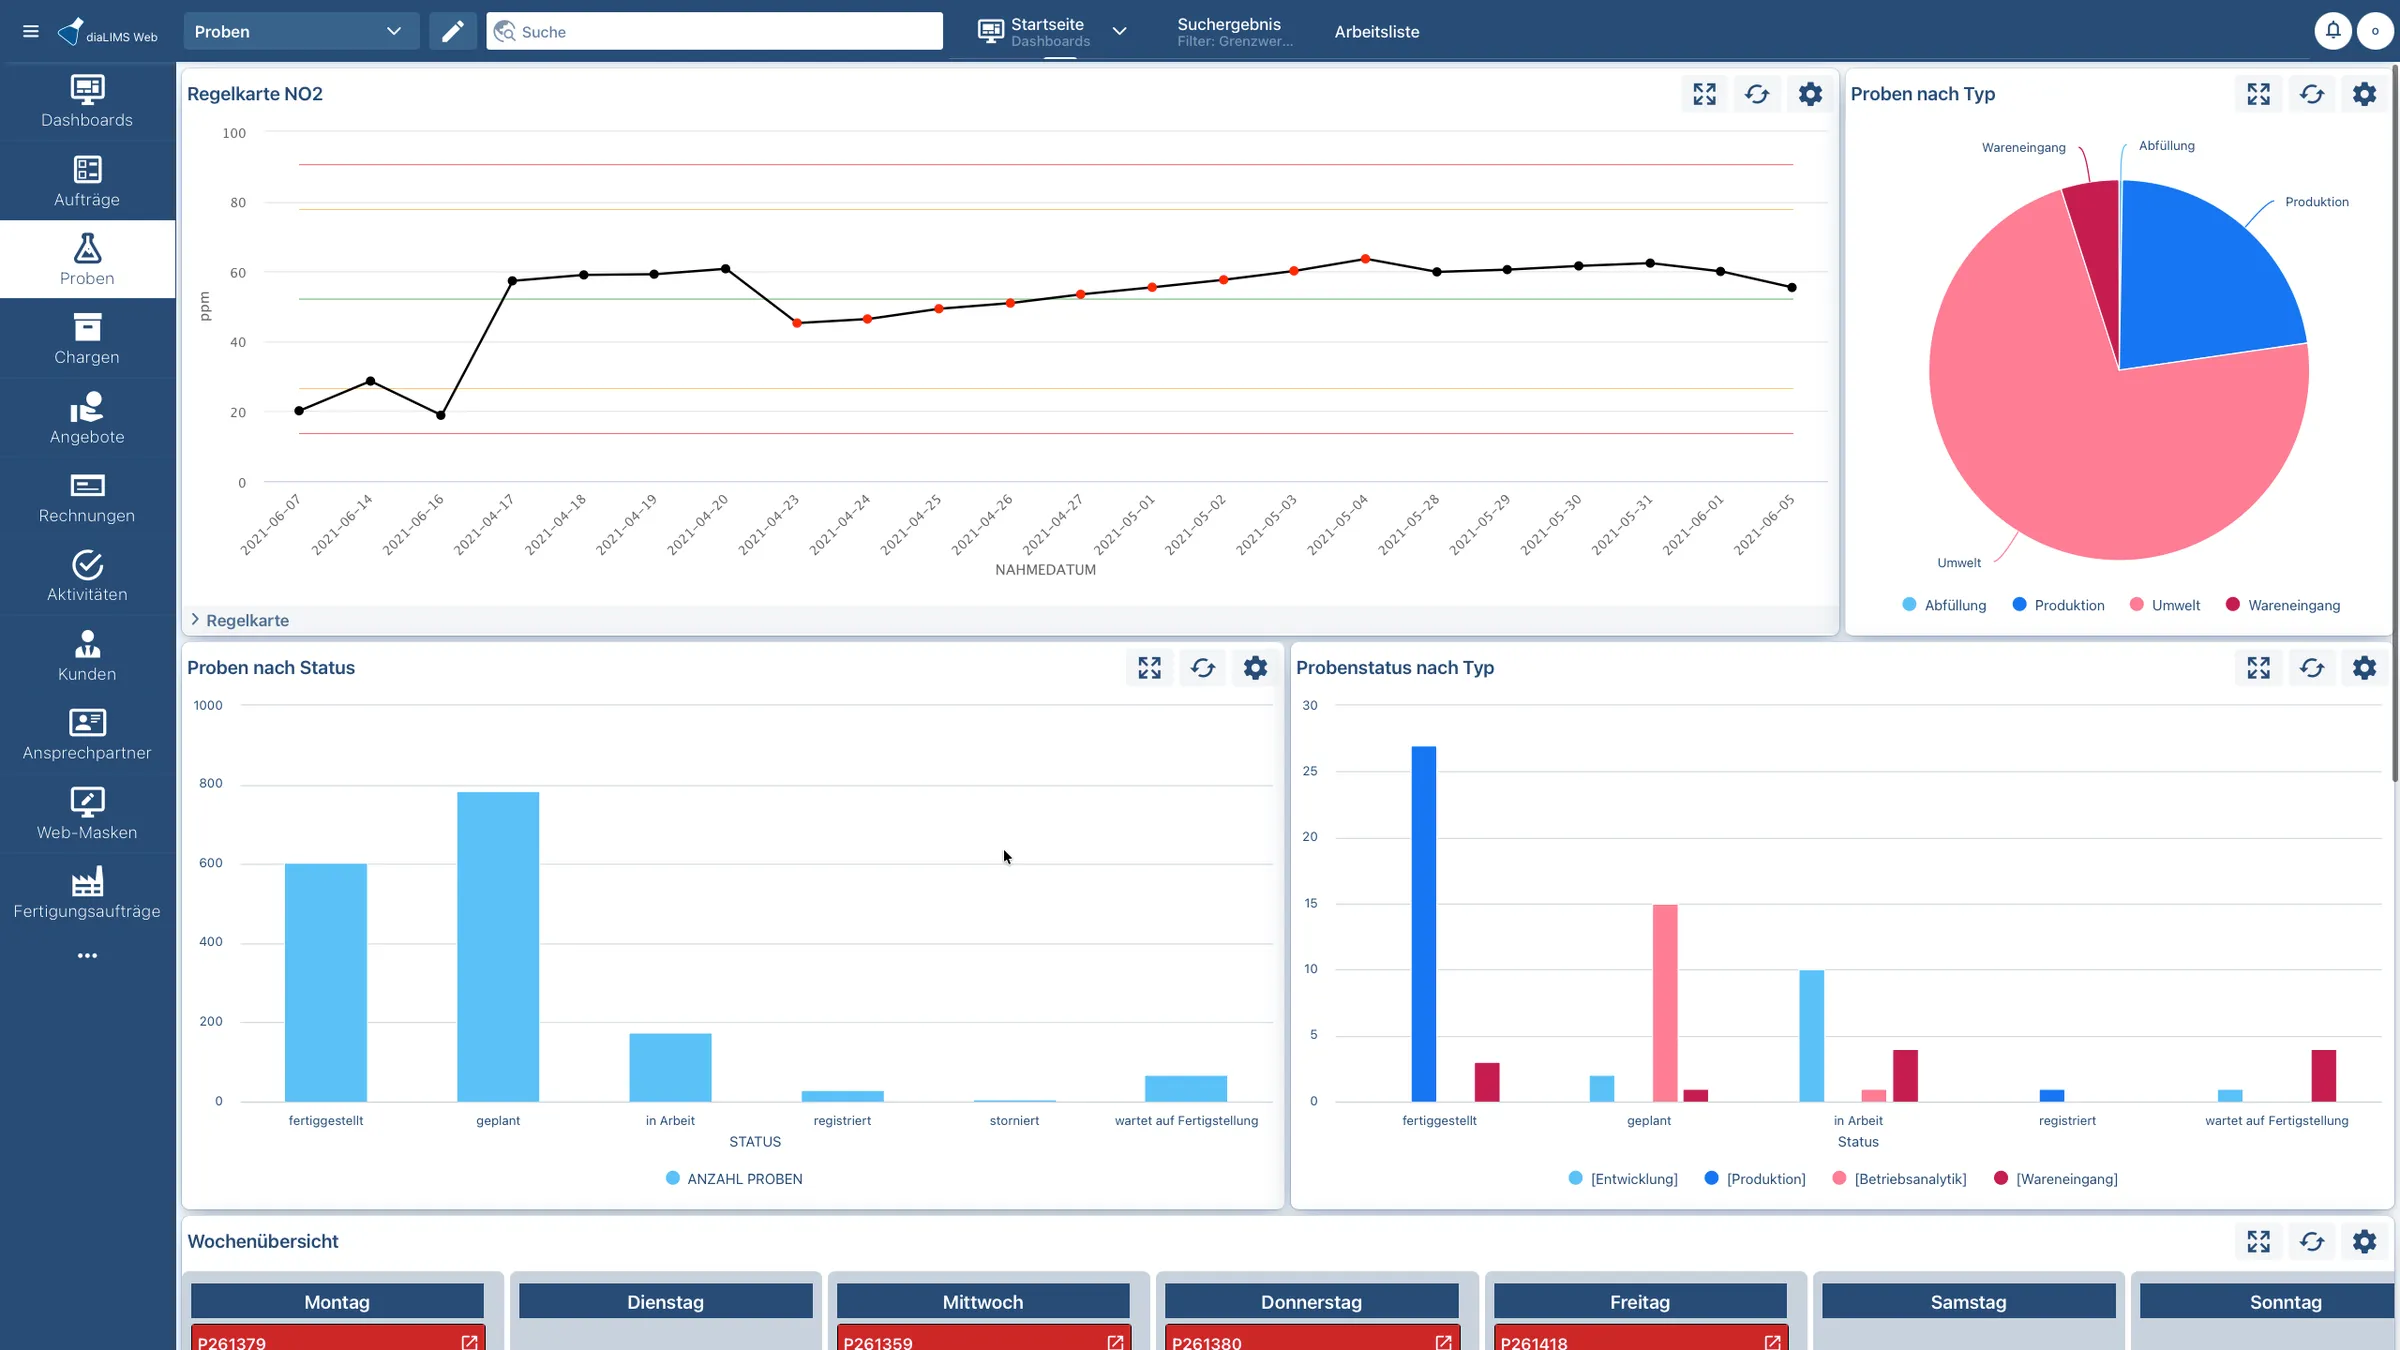The image size is (2400, 1350).
Task: Open Proben entity dropdown
Action: click(x=300, y=31)
